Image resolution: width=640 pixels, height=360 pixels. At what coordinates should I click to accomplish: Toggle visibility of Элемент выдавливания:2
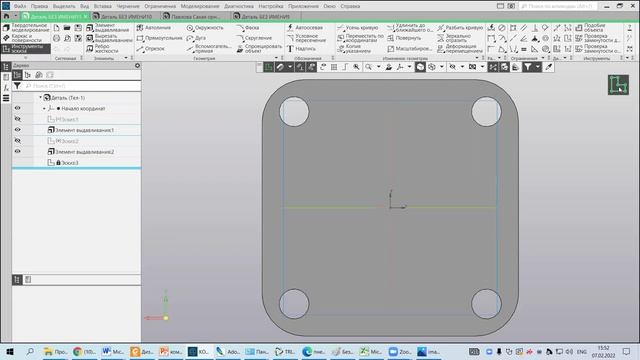pos(18,151)
